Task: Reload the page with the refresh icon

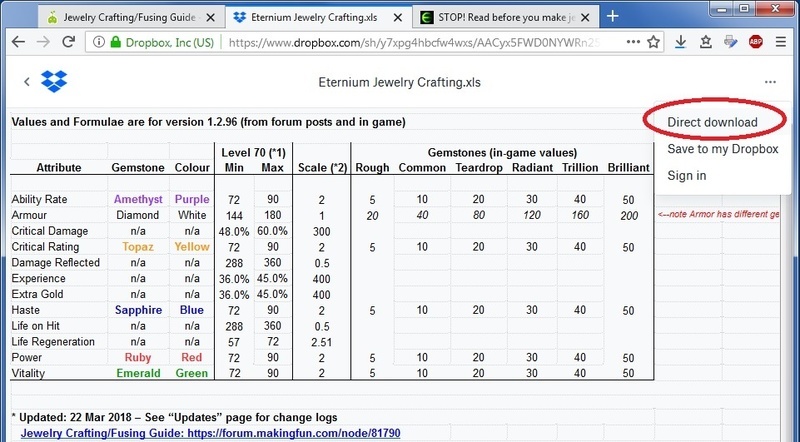Action: (70, 43)
